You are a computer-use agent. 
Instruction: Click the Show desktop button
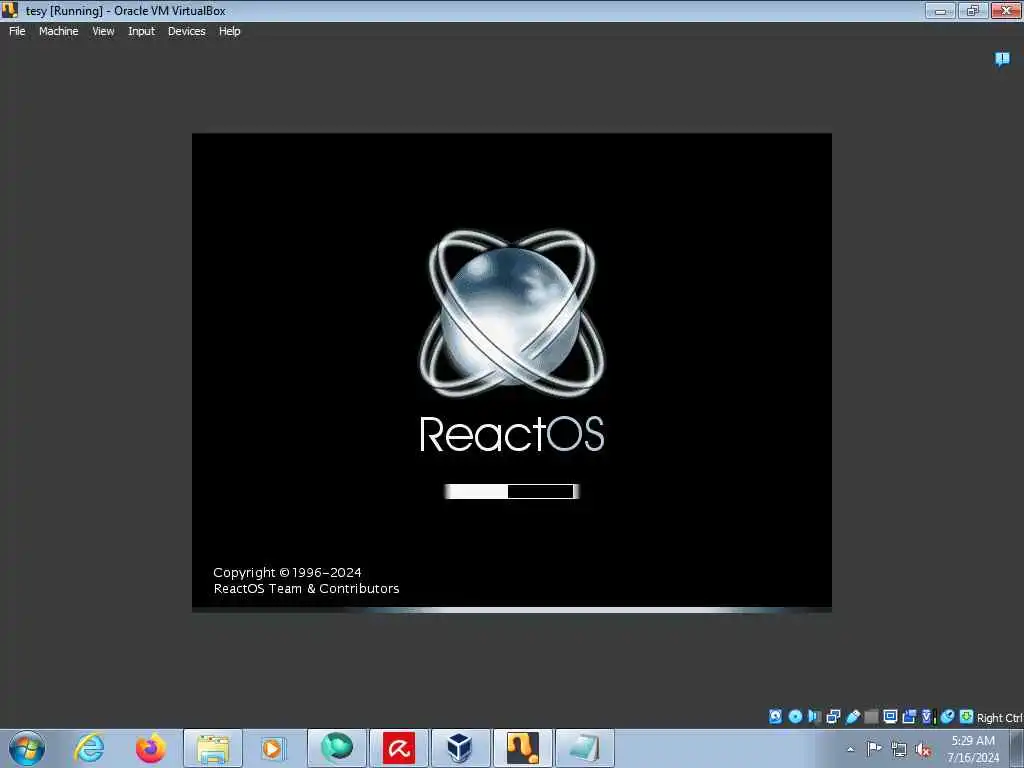click(x=1017, y=748)
